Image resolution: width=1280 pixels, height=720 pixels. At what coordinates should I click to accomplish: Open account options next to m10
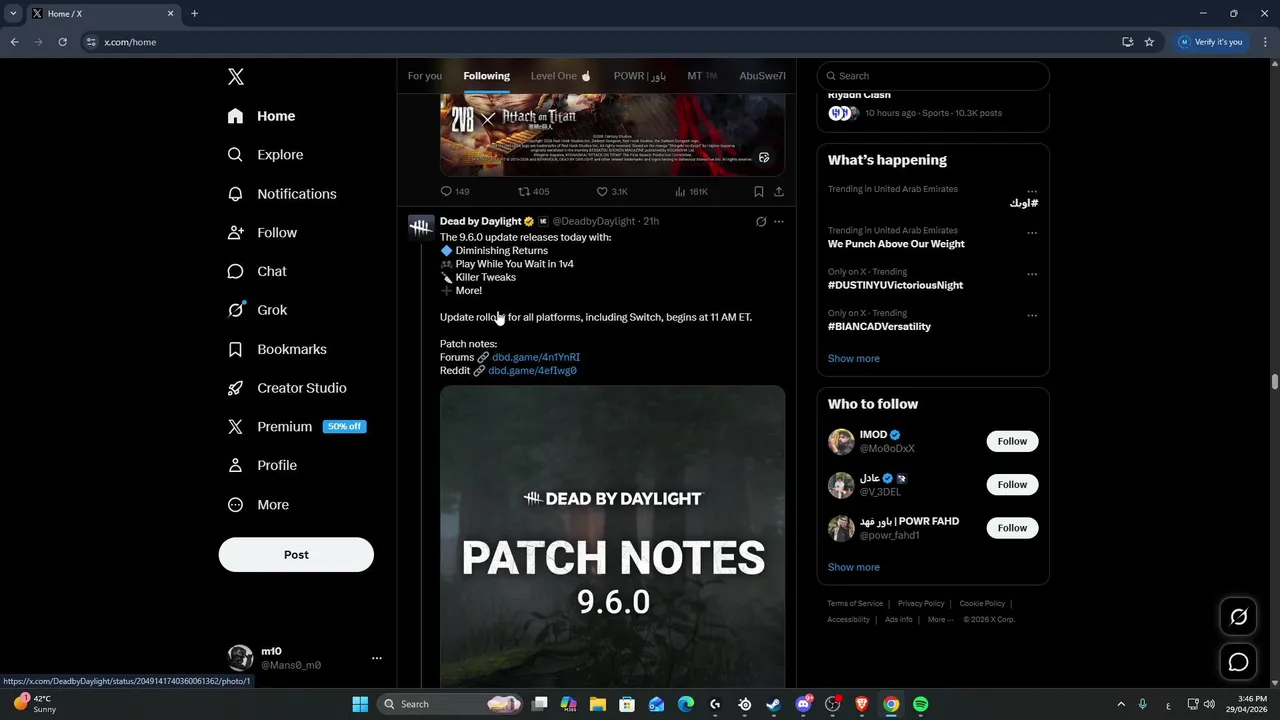[377, 658]
